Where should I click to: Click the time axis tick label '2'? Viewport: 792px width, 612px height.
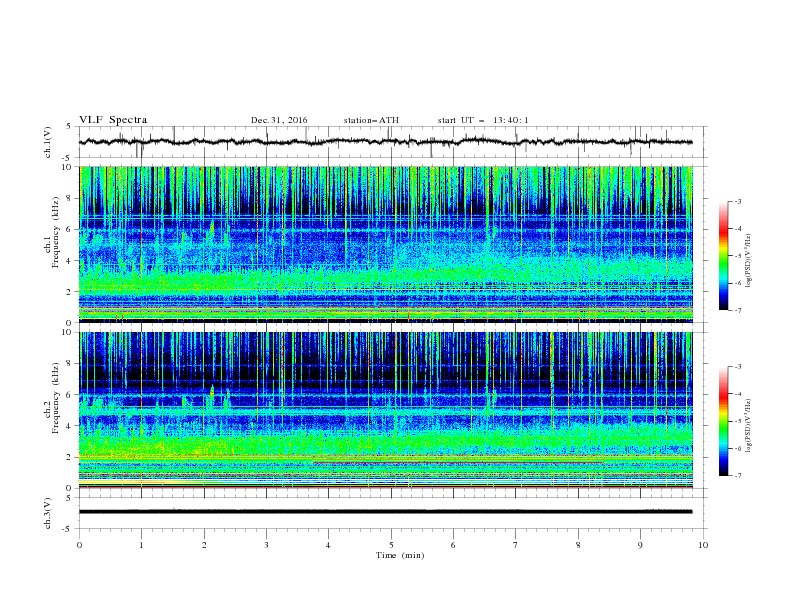204,545
